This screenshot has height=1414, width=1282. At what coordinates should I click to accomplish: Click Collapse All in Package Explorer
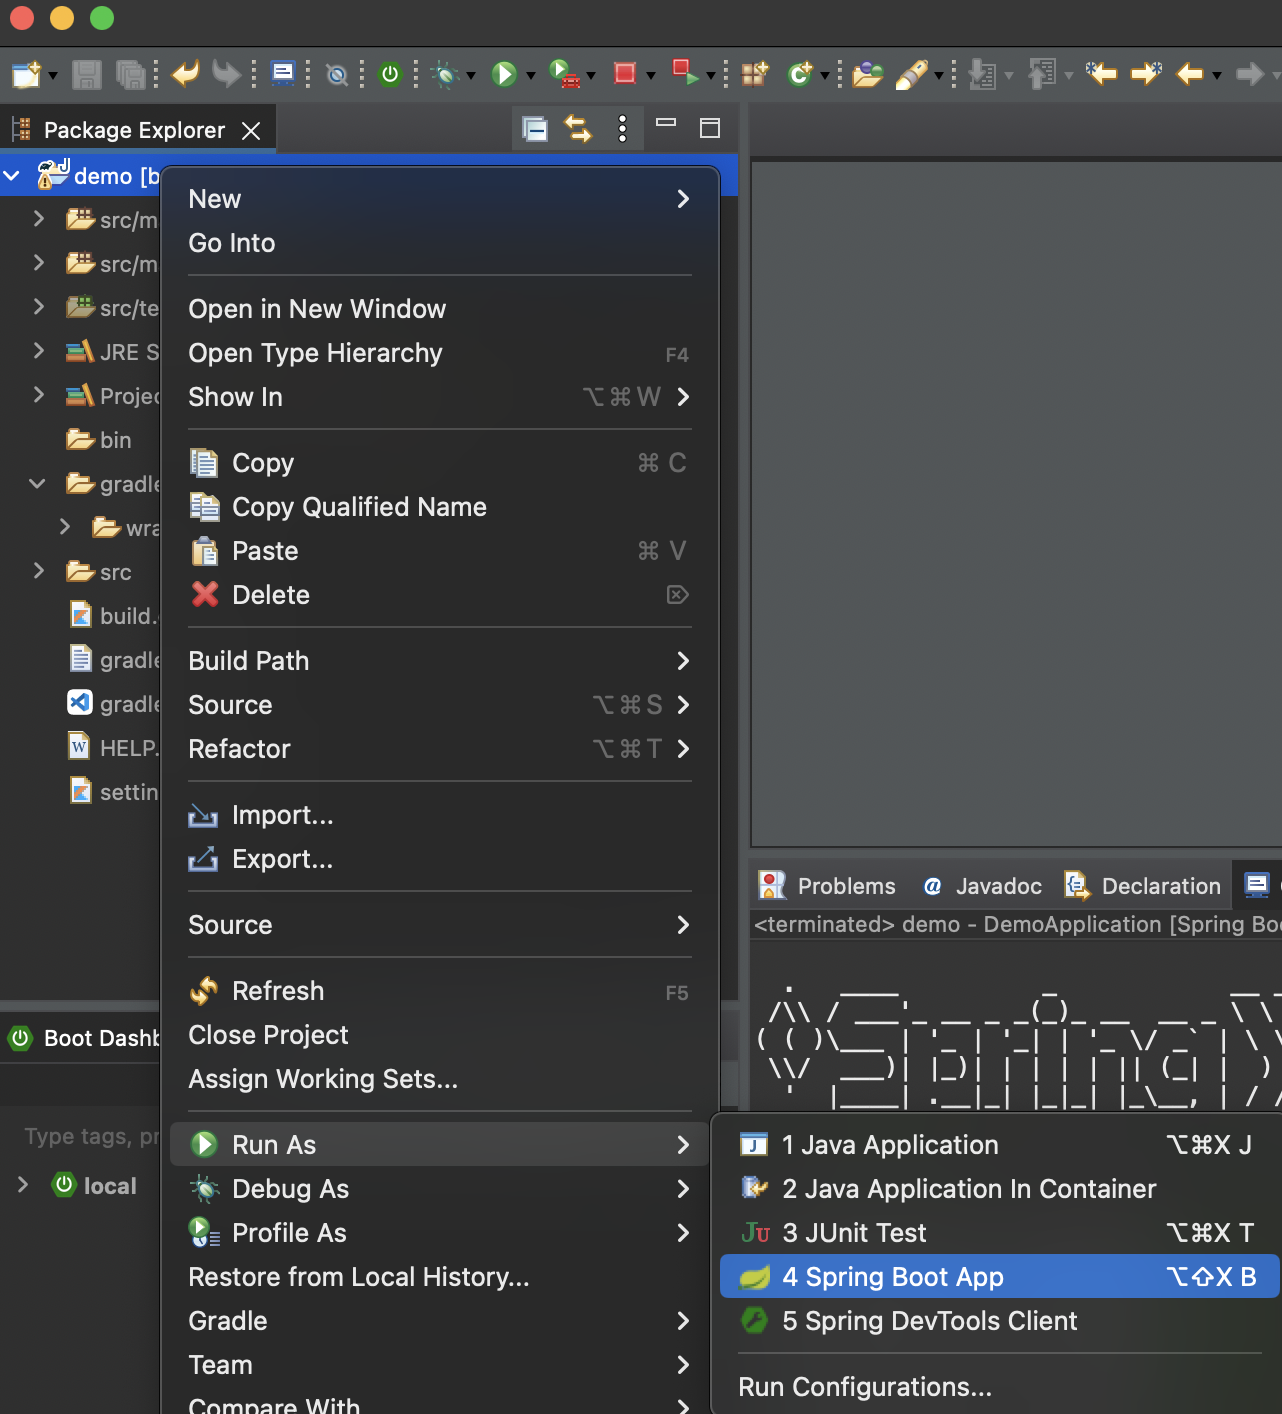(x=535, y=129)
